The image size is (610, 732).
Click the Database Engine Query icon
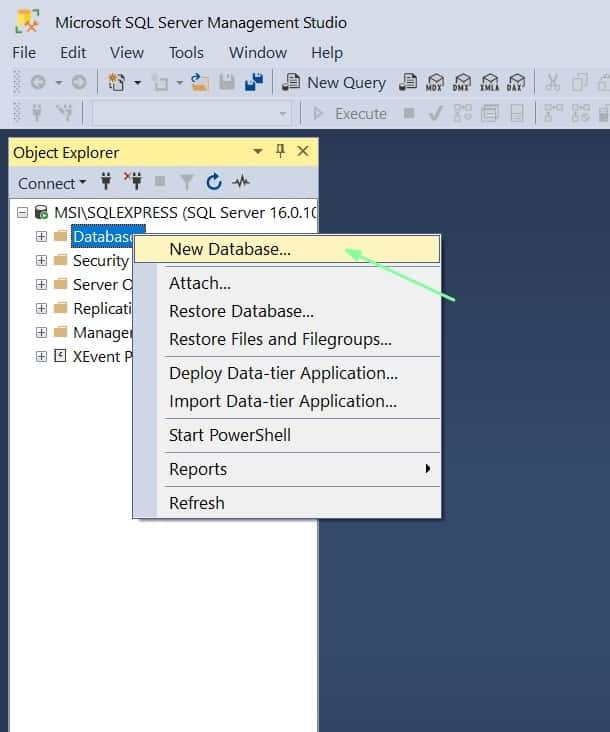point(408,83)
